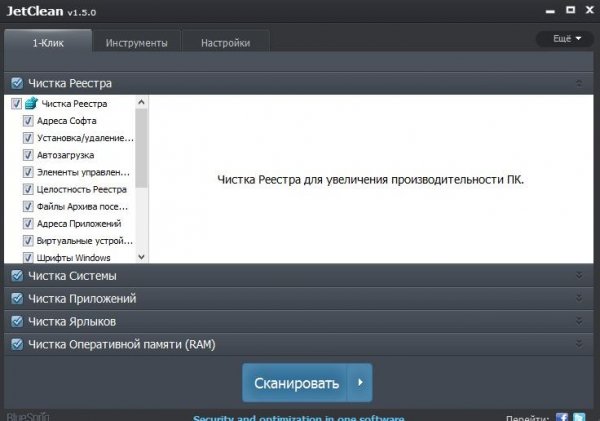Click the registry list scrollbar thumb
600x421 pixels.
[141, 148]
